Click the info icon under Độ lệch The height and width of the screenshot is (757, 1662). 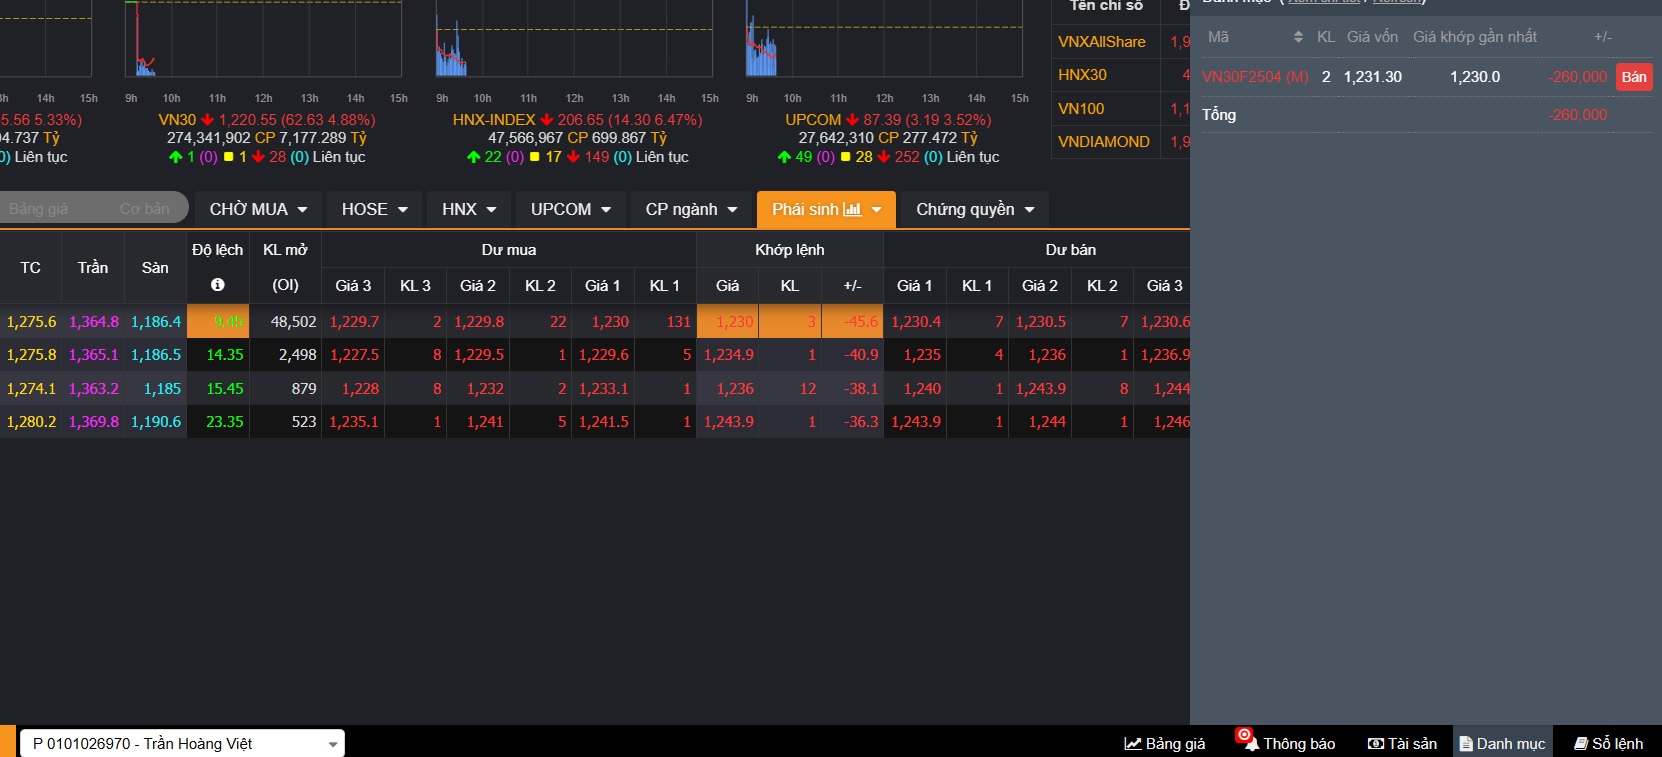(x=217, y=285)
